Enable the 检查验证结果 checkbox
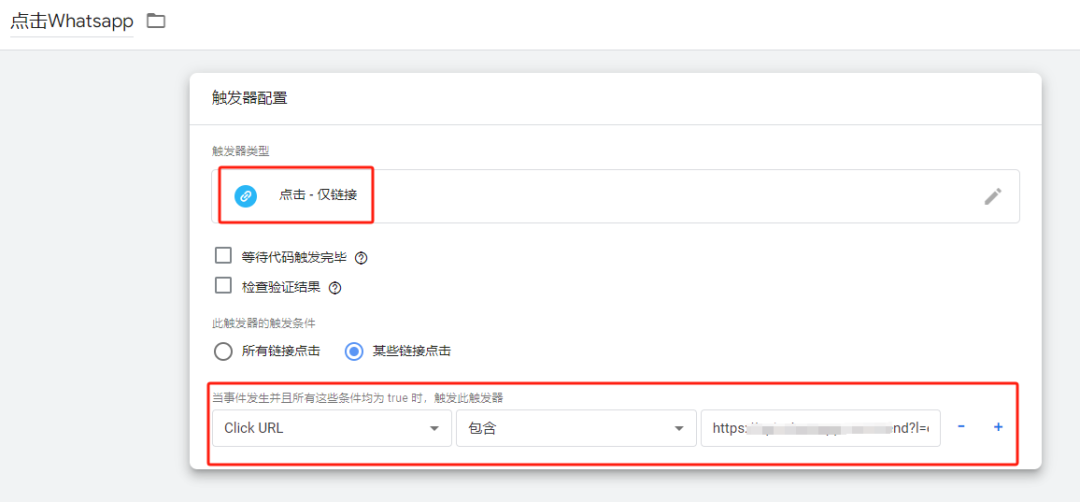The height and width of the screenshot is (502, 1080). click(223, 286)
